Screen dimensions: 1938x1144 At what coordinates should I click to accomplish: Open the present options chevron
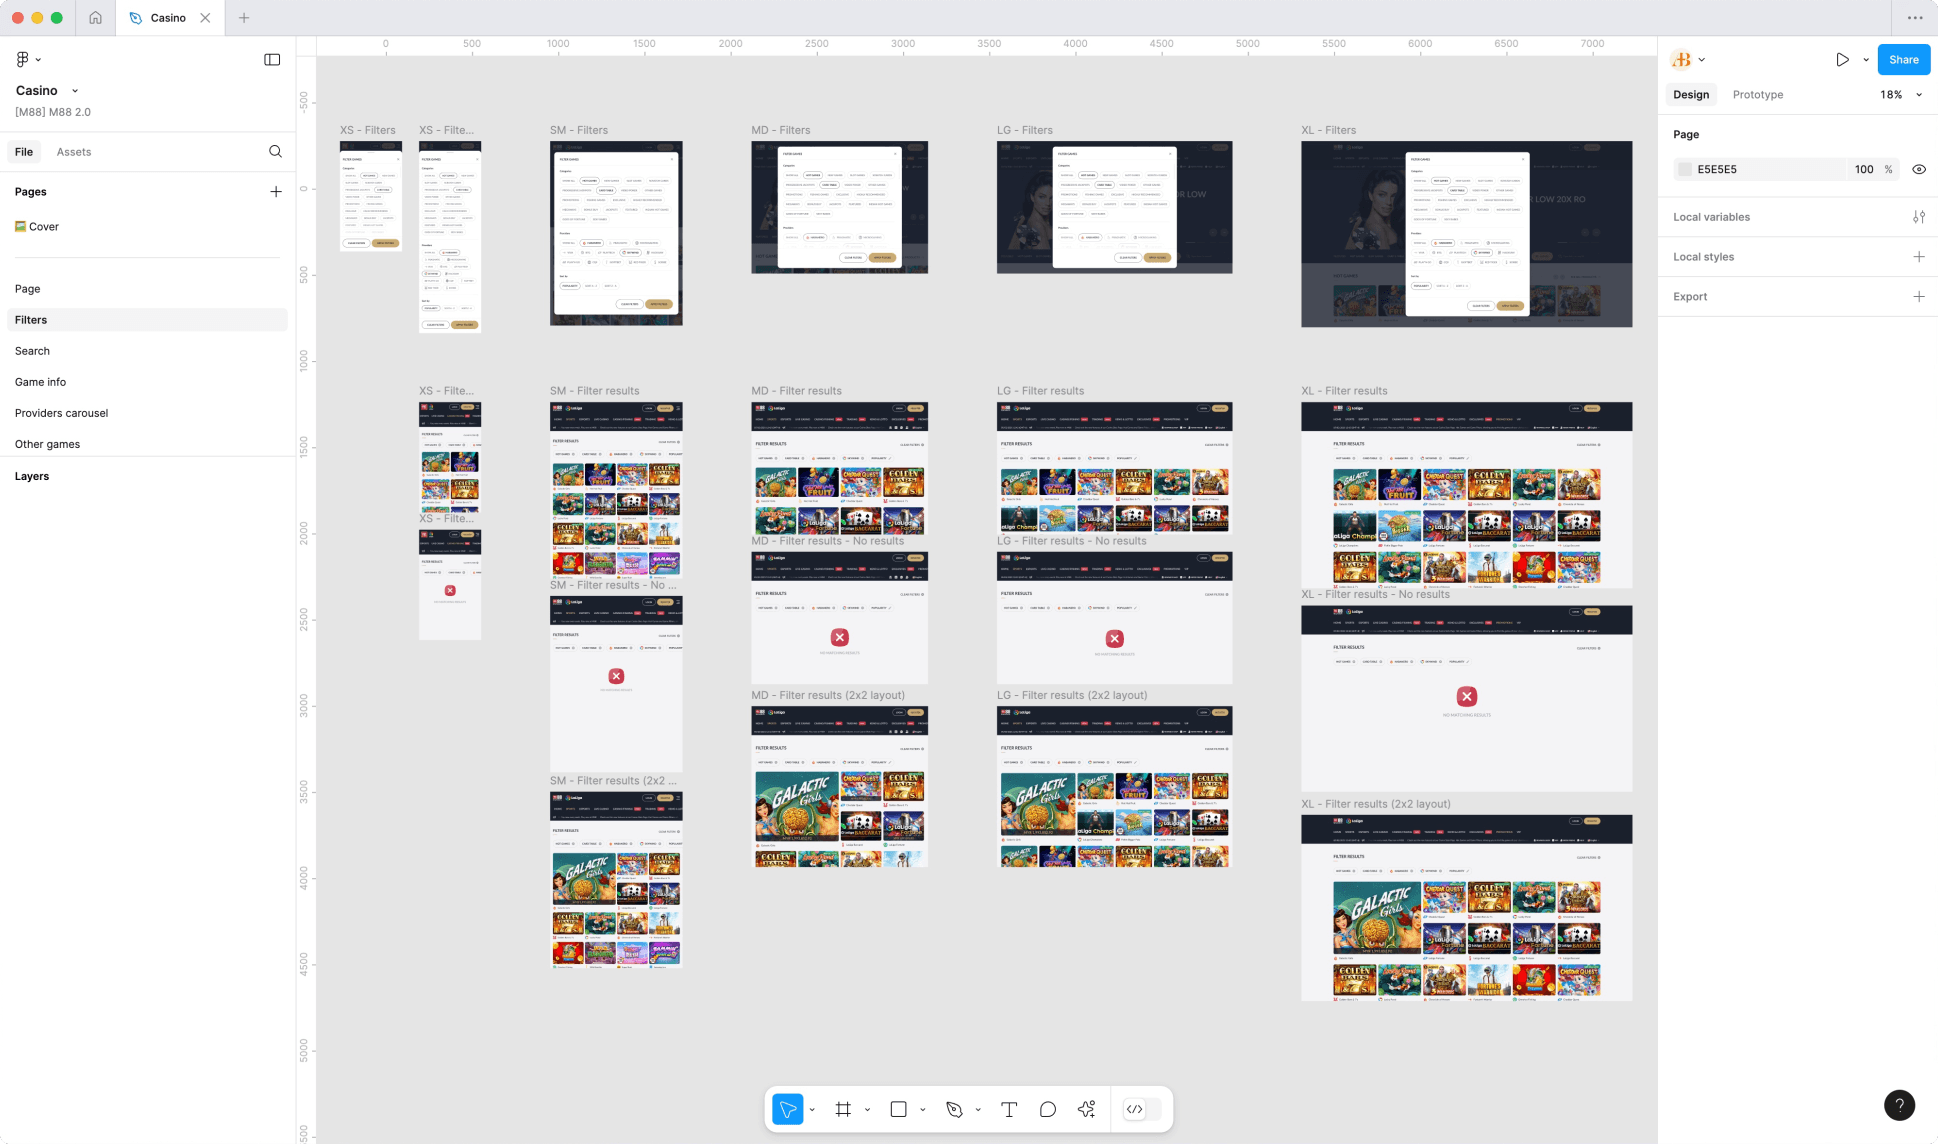click(1866, 59)
